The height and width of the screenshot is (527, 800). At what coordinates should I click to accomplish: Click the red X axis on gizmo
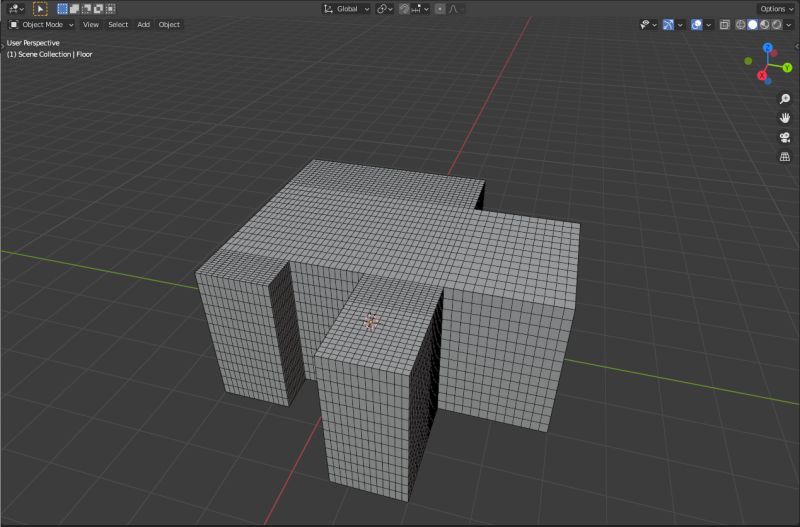[x=762, y=76]
